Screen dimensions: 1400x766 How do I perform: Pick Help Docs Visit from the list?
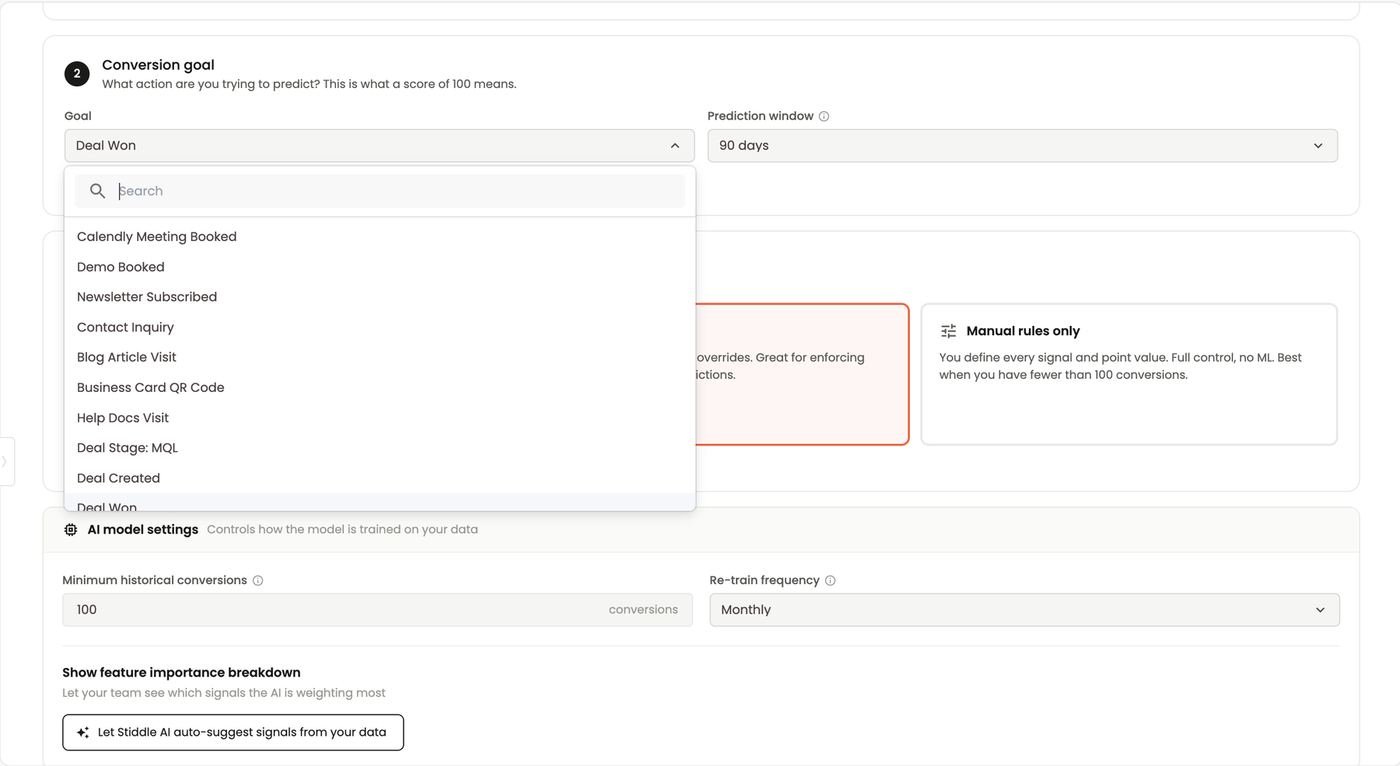pyautogui.click(x=380, y=418)
